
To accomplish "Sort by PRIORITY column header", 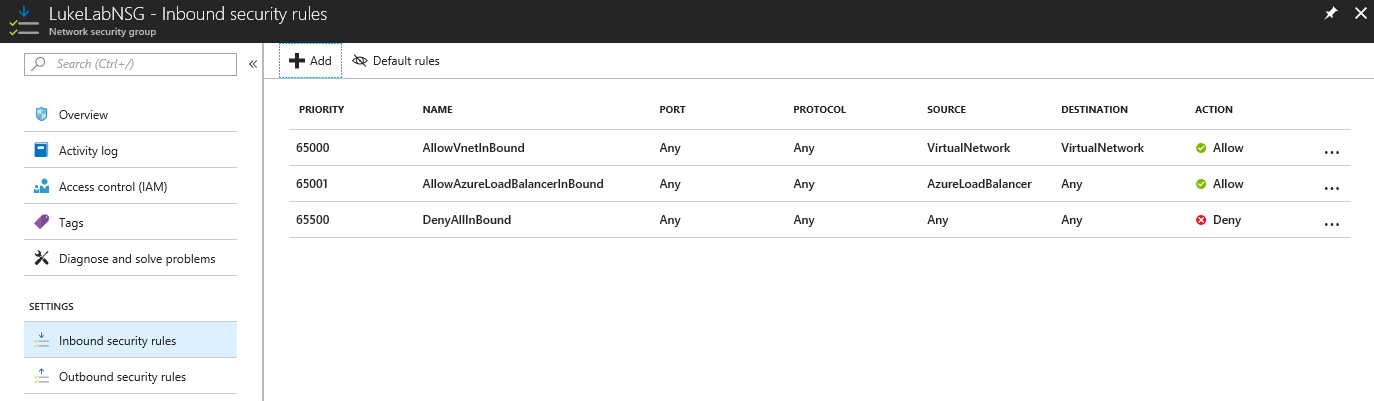I will [x=321, y=110].
